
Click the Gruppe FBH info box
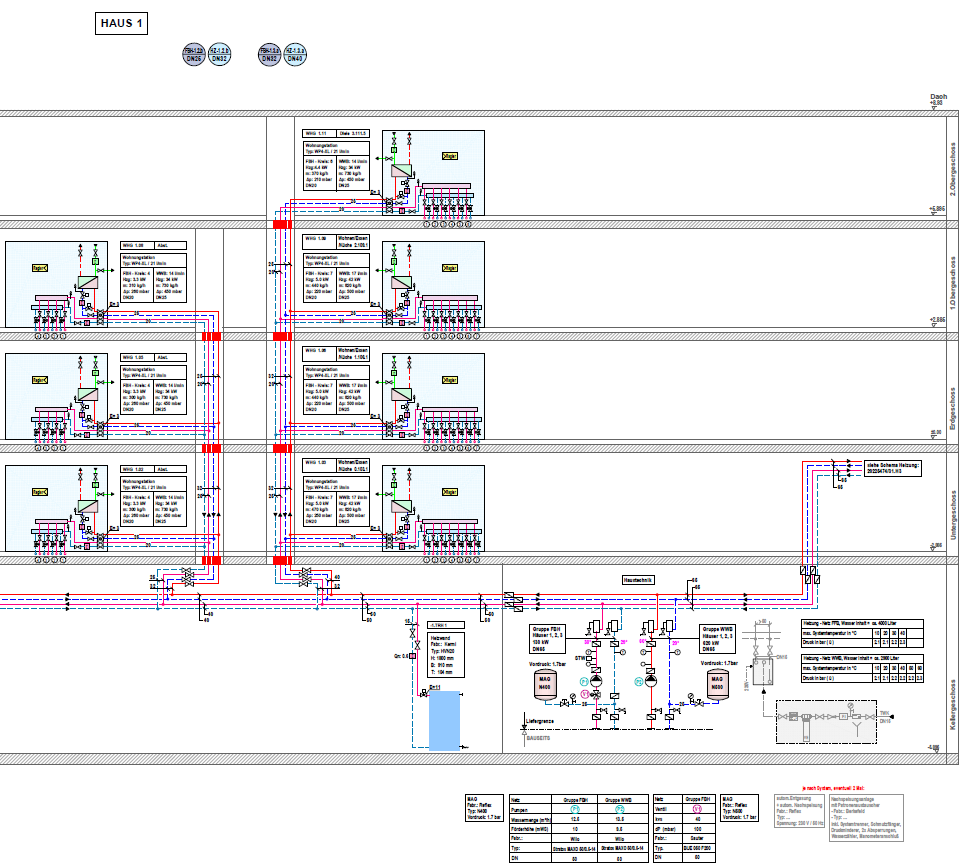(x=548, y=640)
